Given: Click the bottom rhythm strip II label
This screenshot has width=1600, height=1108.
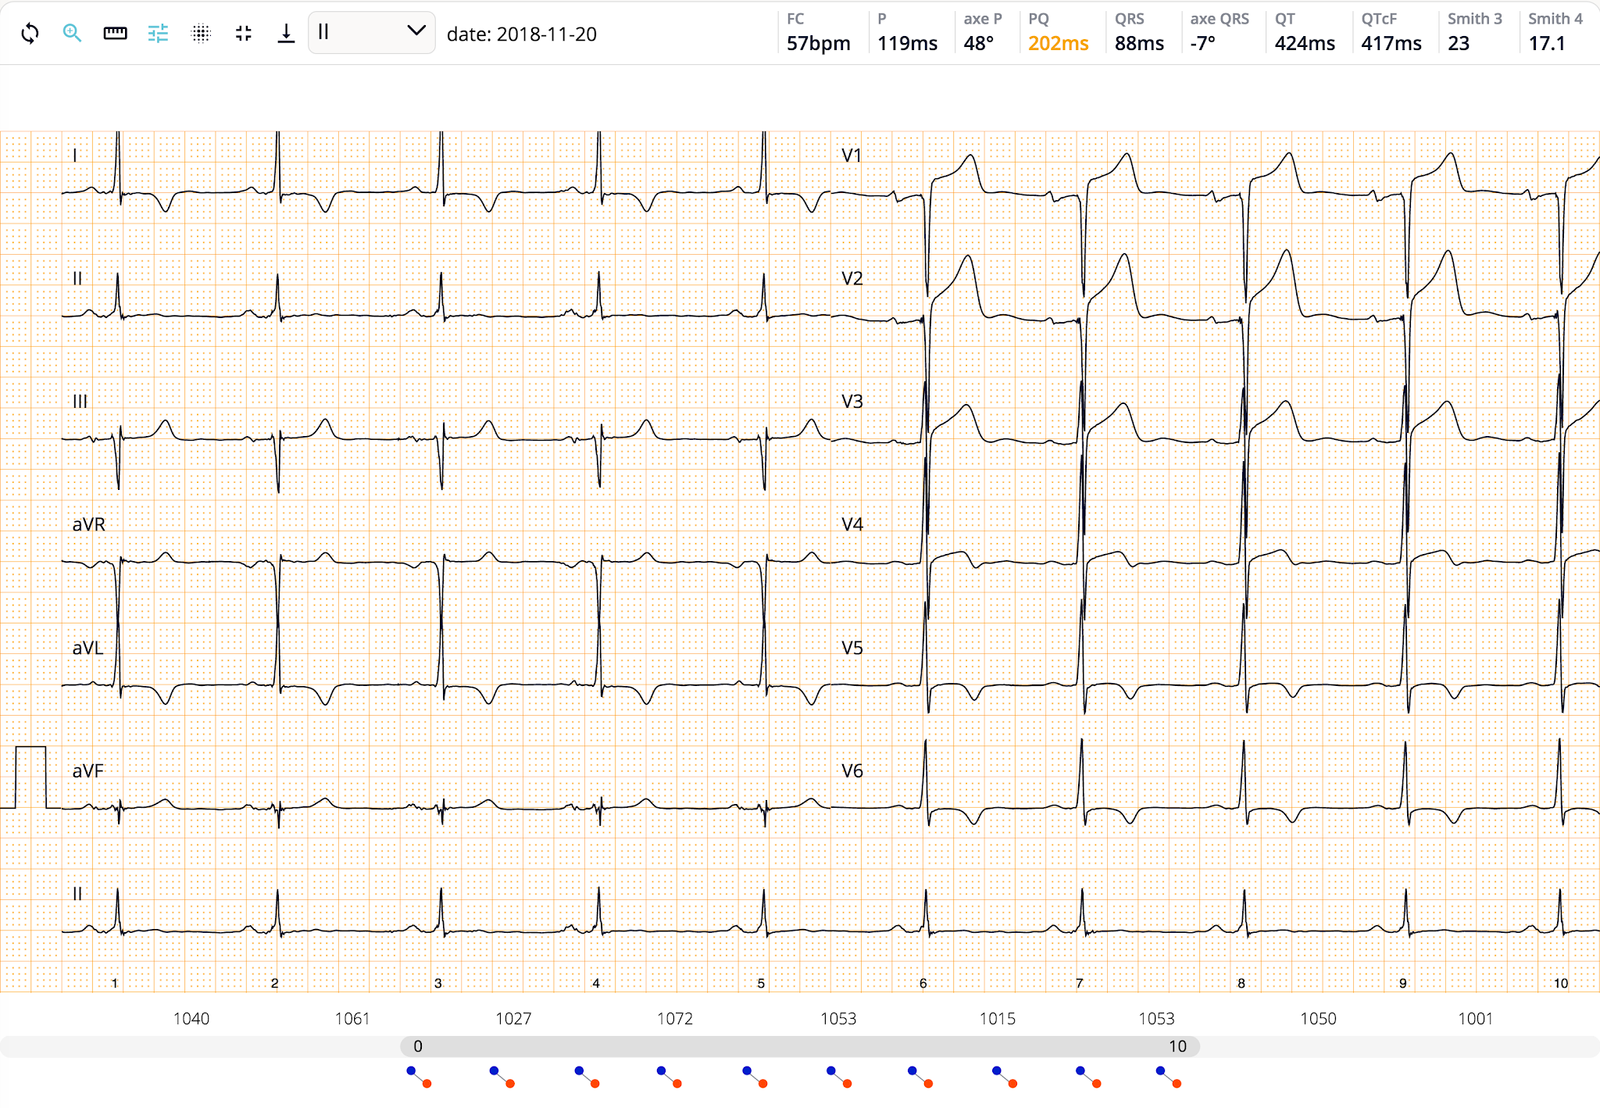Looking at the screenshot, I should tap(77, 893).
